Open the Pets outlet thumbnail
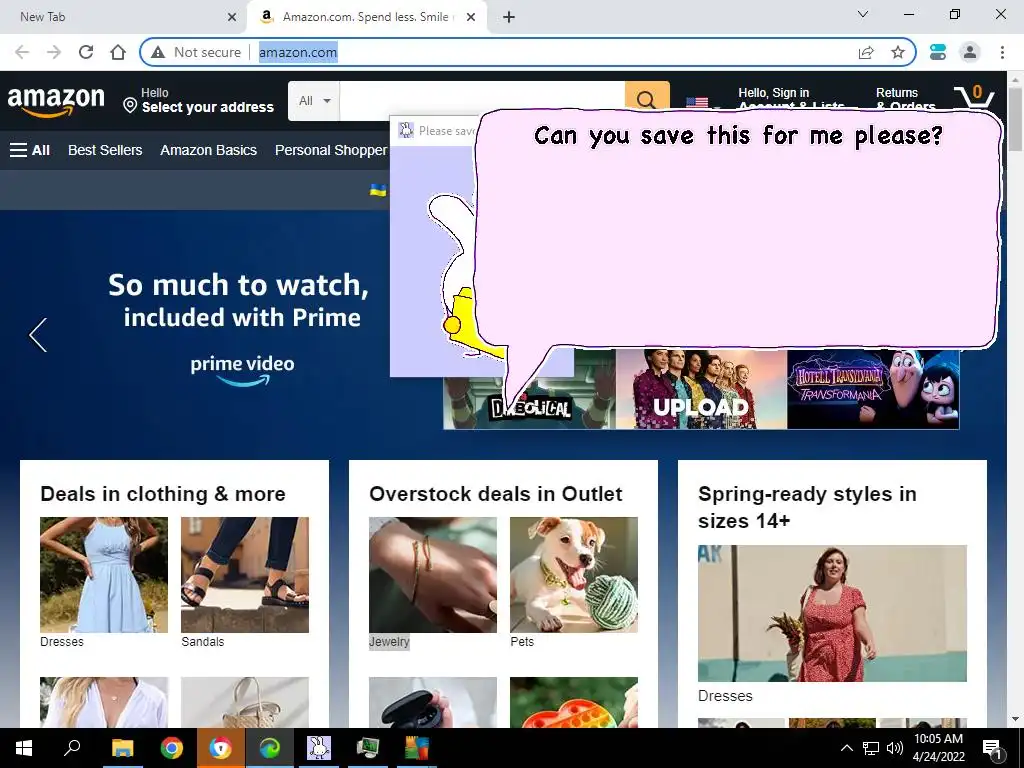 (574, 575)
